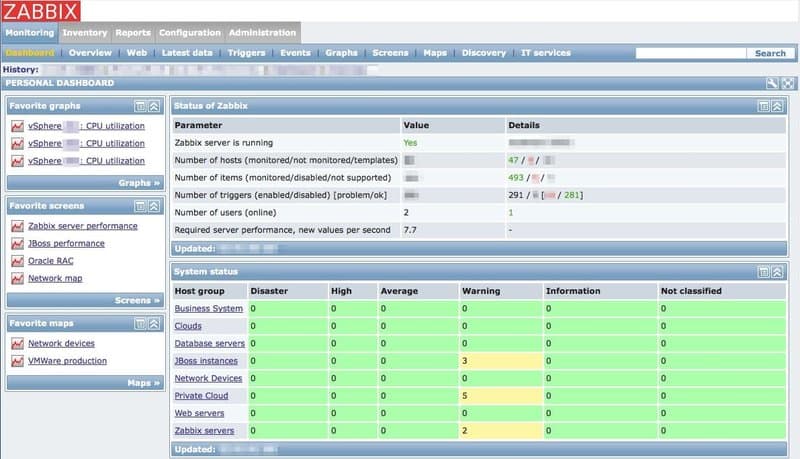The height and width of the screenshot is (459, 800).
Task: Open JBoss performance screen link
Action: coord(66,244)
